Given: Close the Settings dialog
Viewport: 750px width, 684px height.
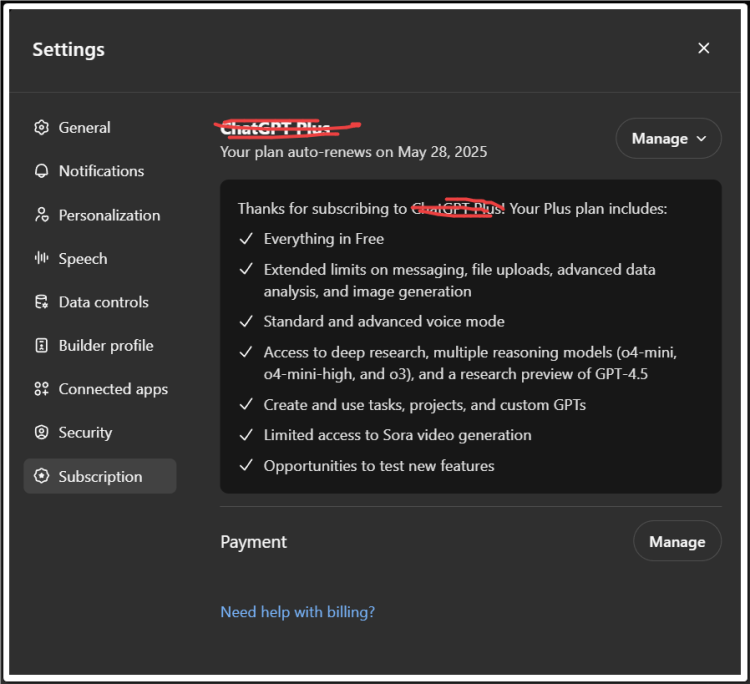Looking at the screenshot, I should click(704, 48).
